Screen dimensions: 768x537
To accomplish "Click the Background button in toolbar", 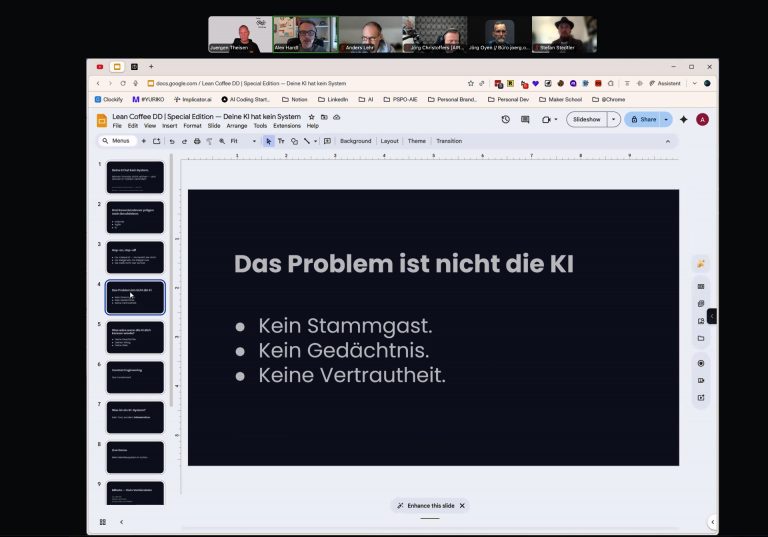I will [355, 141].
